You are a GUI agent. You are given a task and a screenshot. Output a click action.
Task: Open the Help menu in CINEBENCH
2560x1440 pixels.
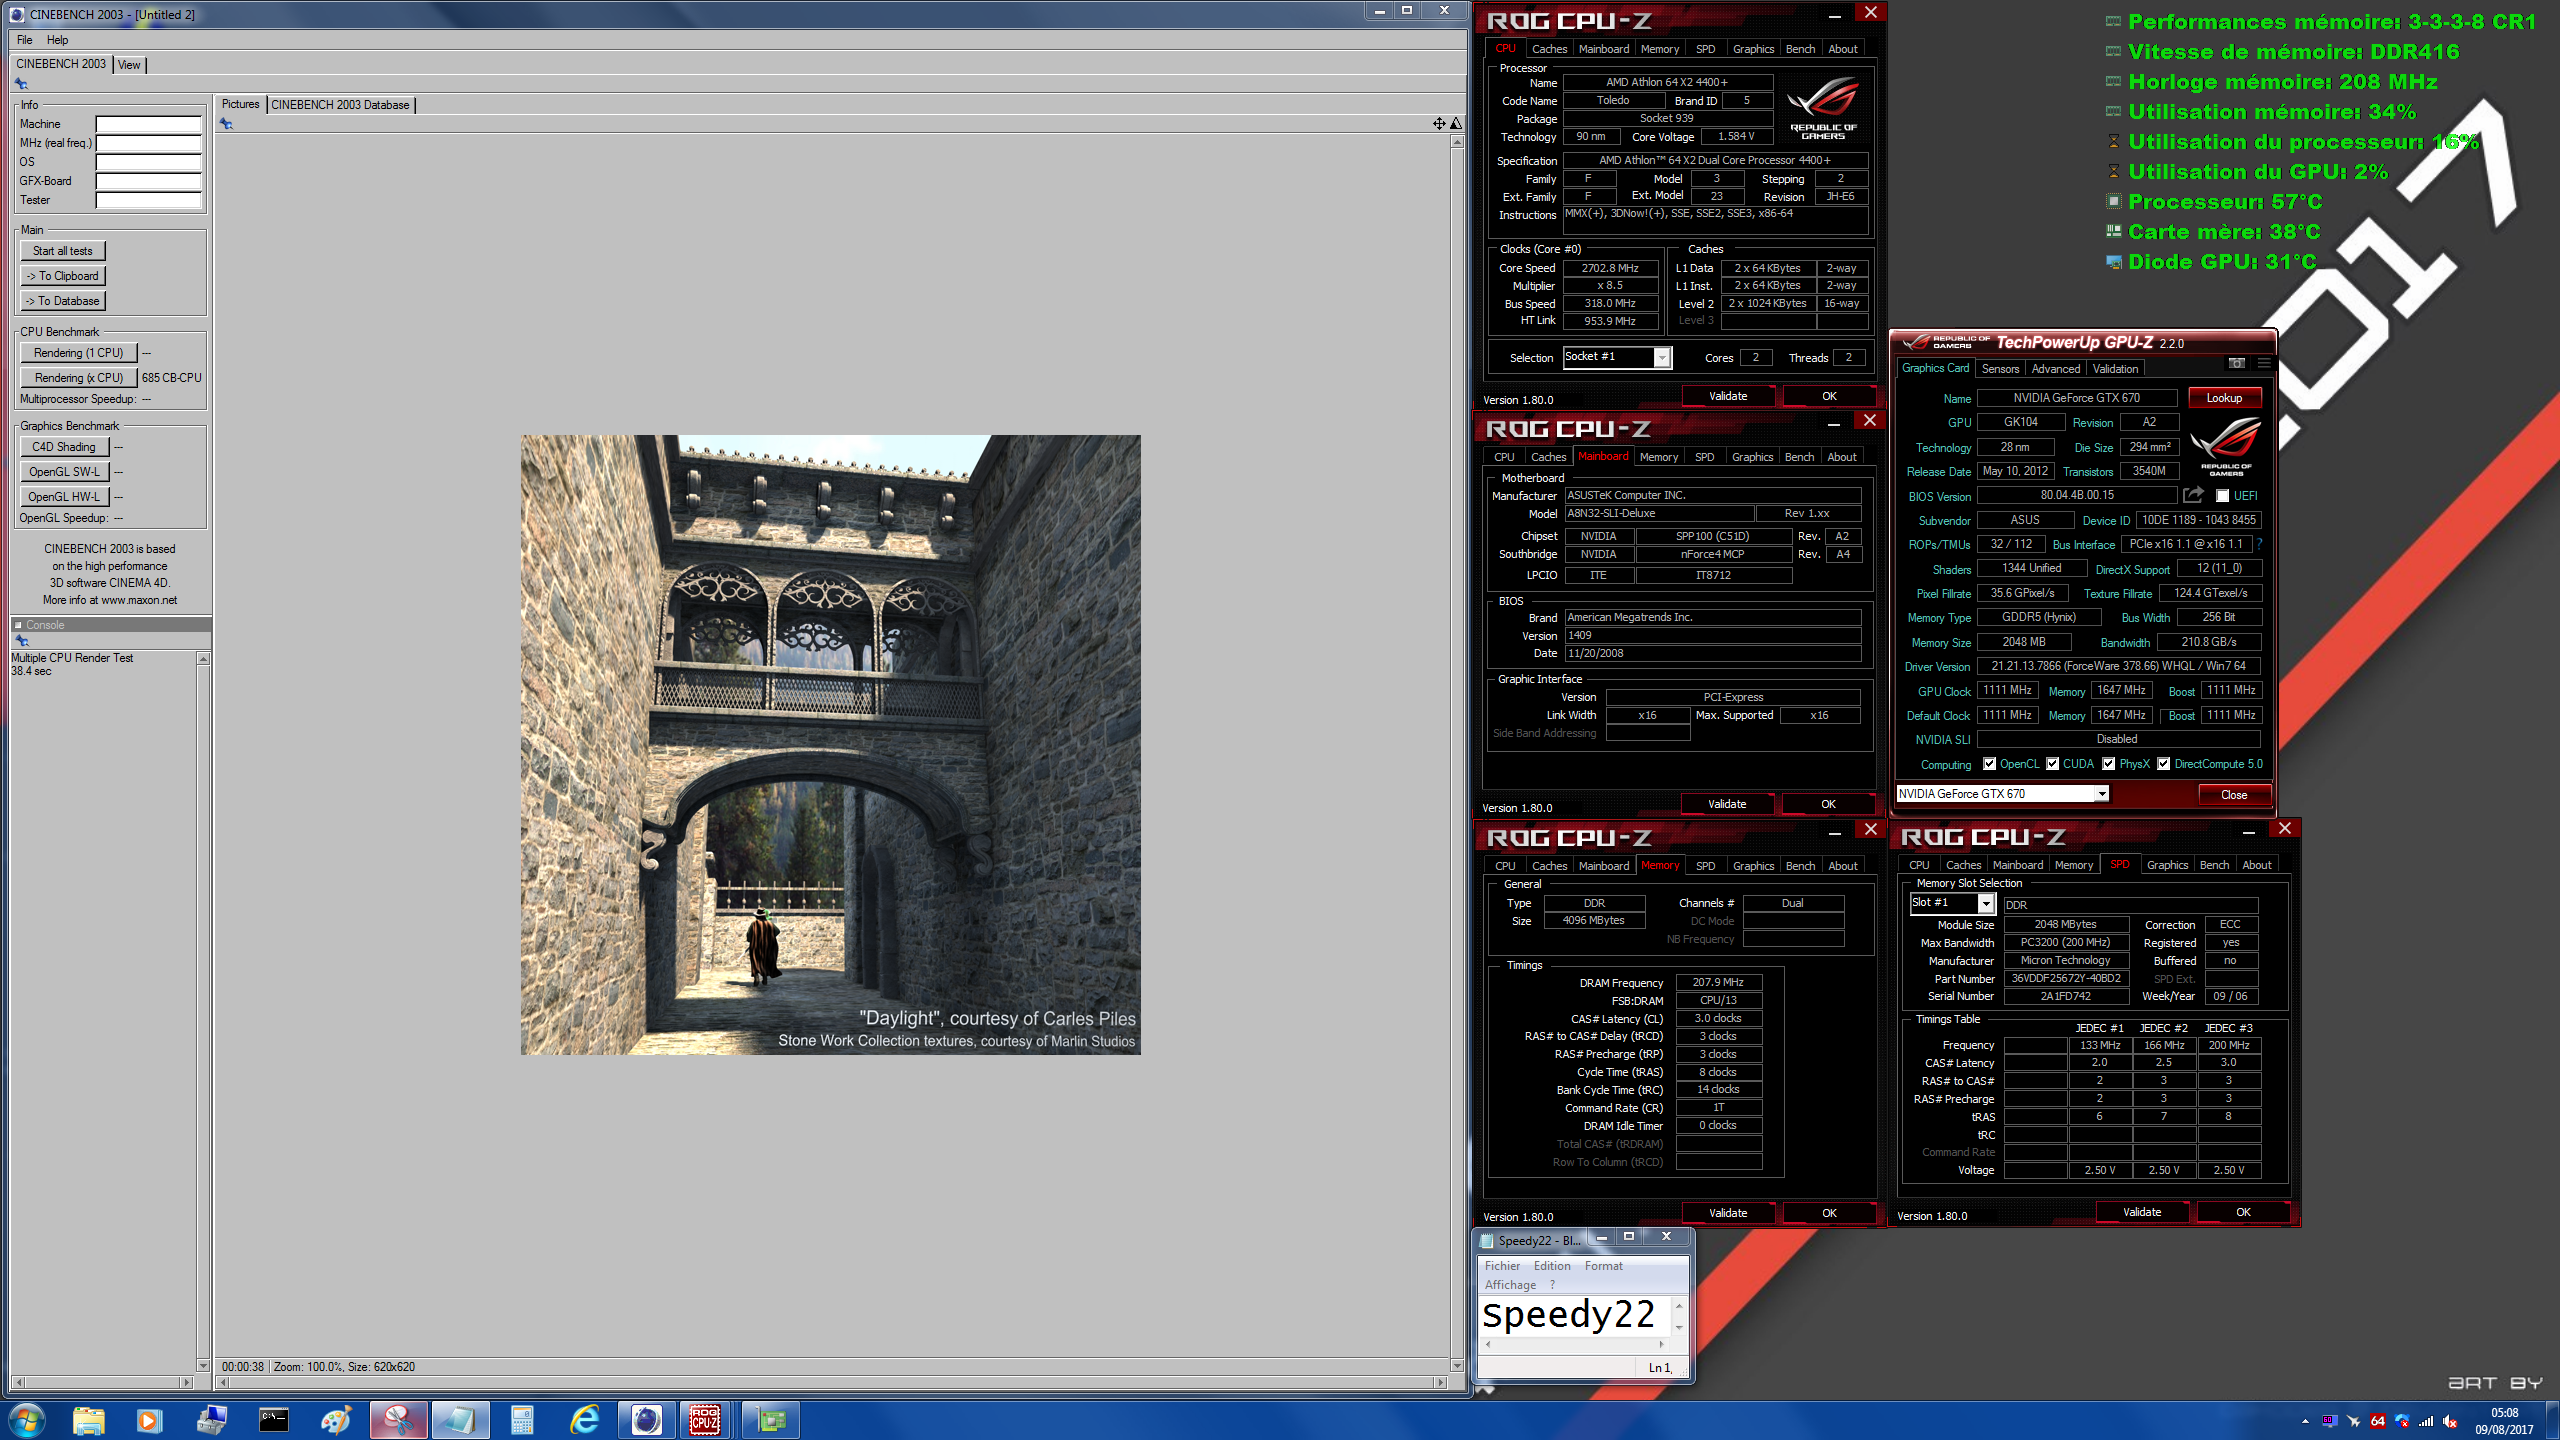point(57,40)
